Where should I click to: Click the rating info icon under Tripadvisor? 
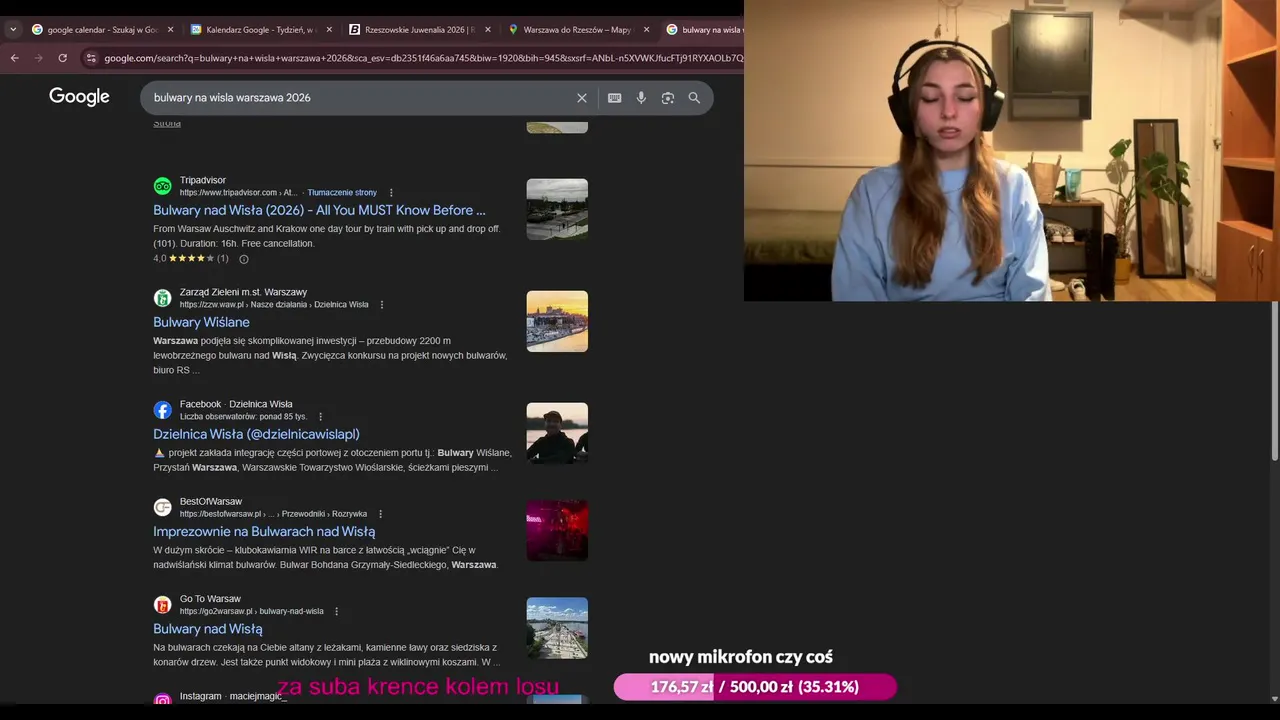pos(243,259)
